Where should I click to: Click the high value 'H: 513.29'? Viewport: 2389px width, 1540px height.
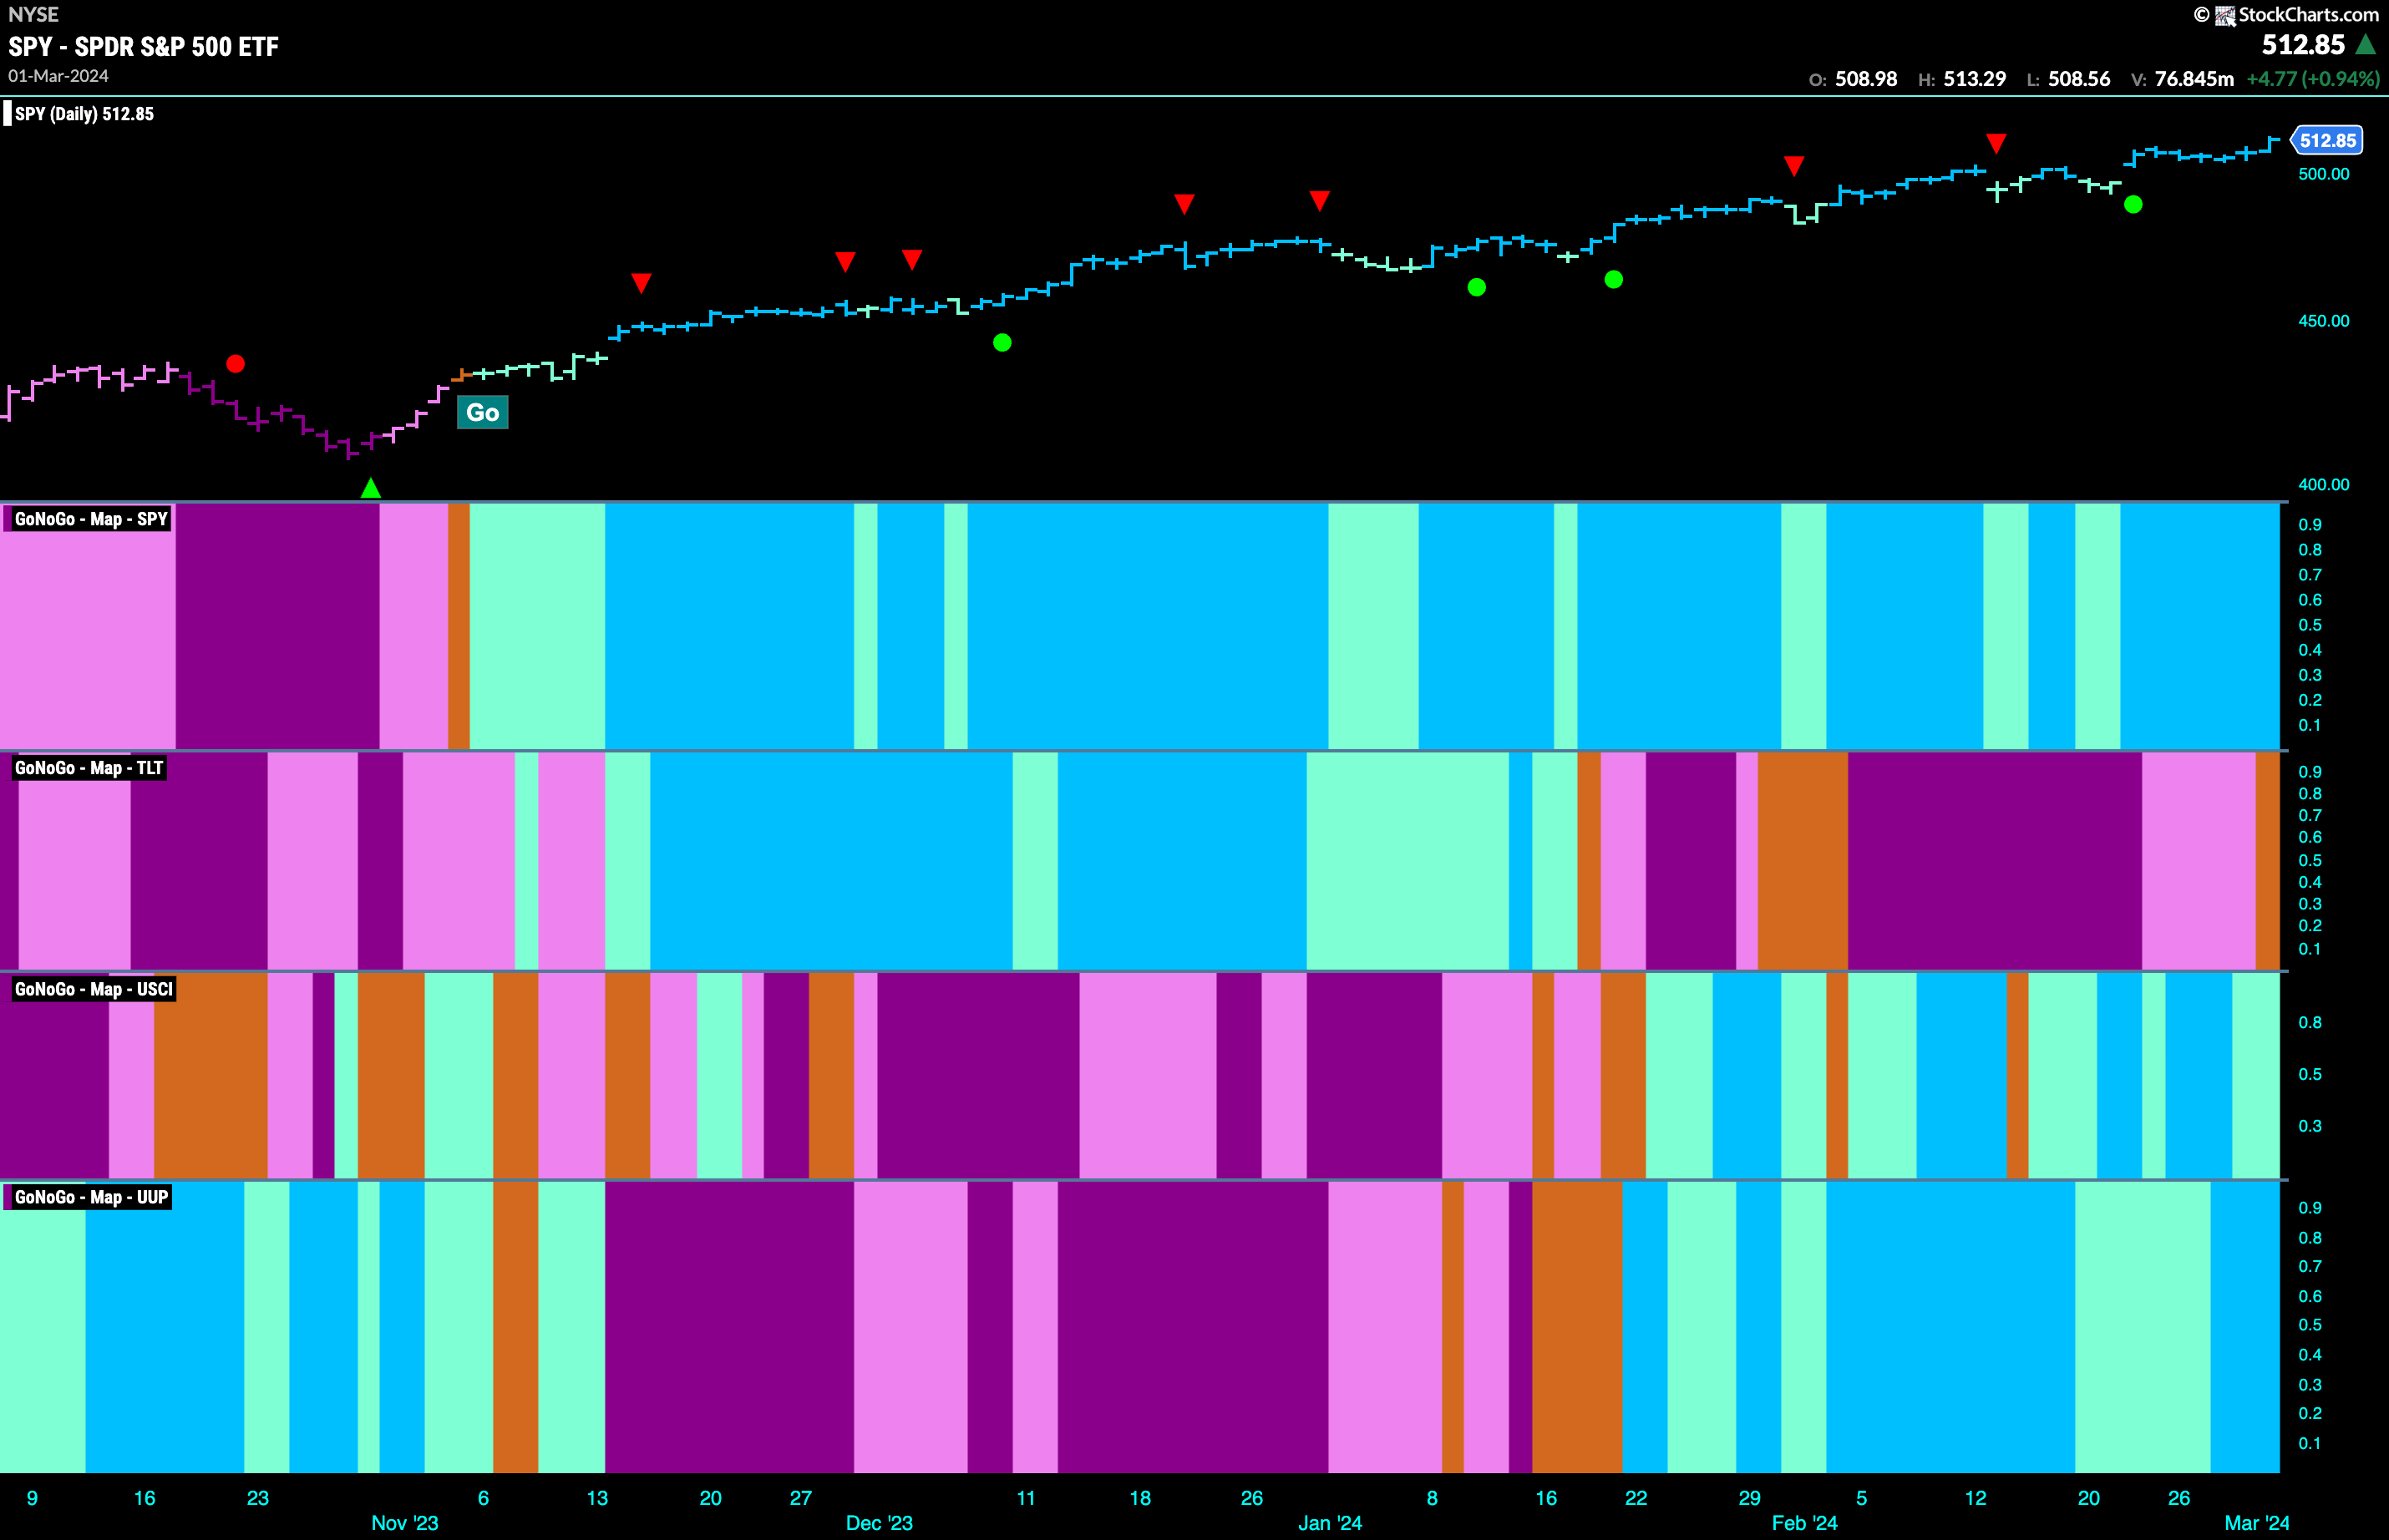point(1962,79)
